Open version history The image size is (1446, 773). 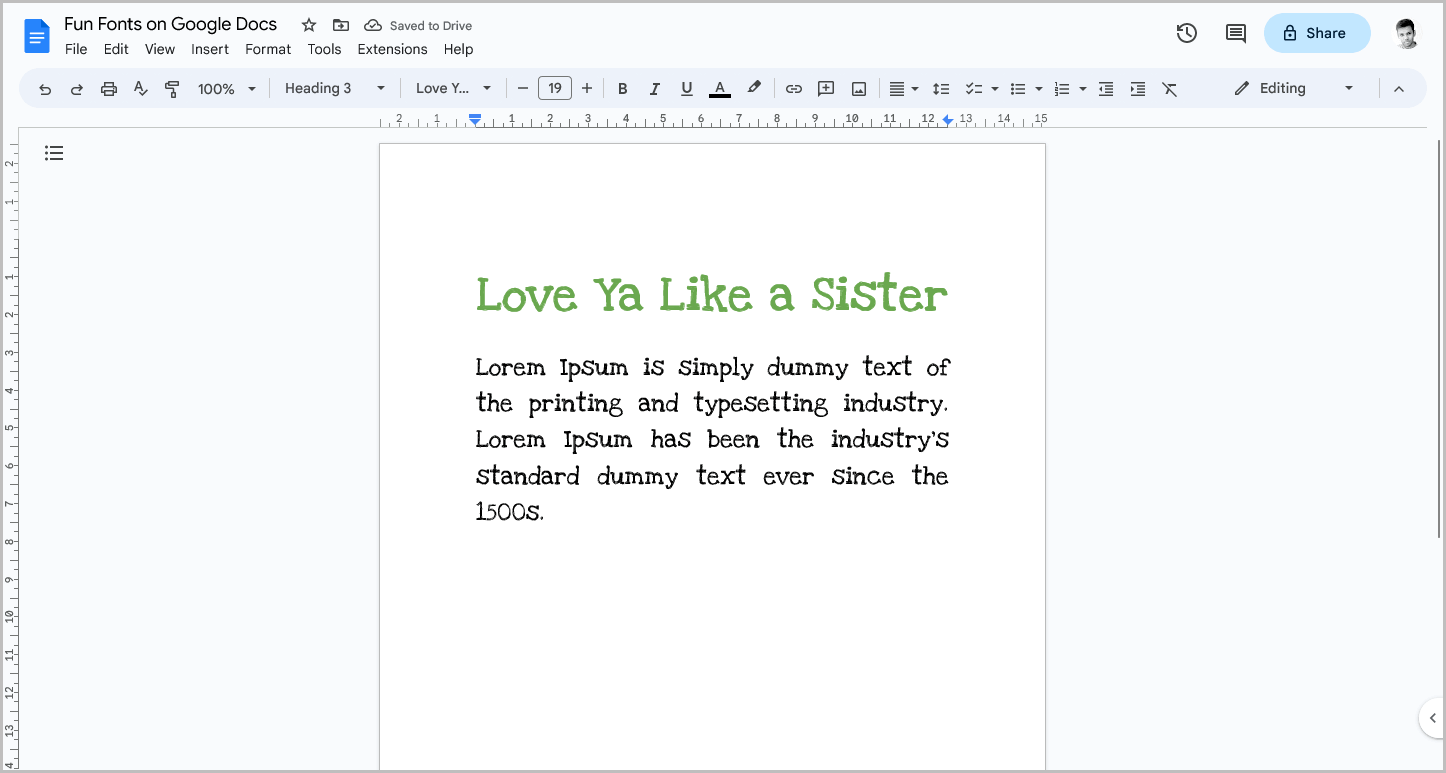(1186, 33)
